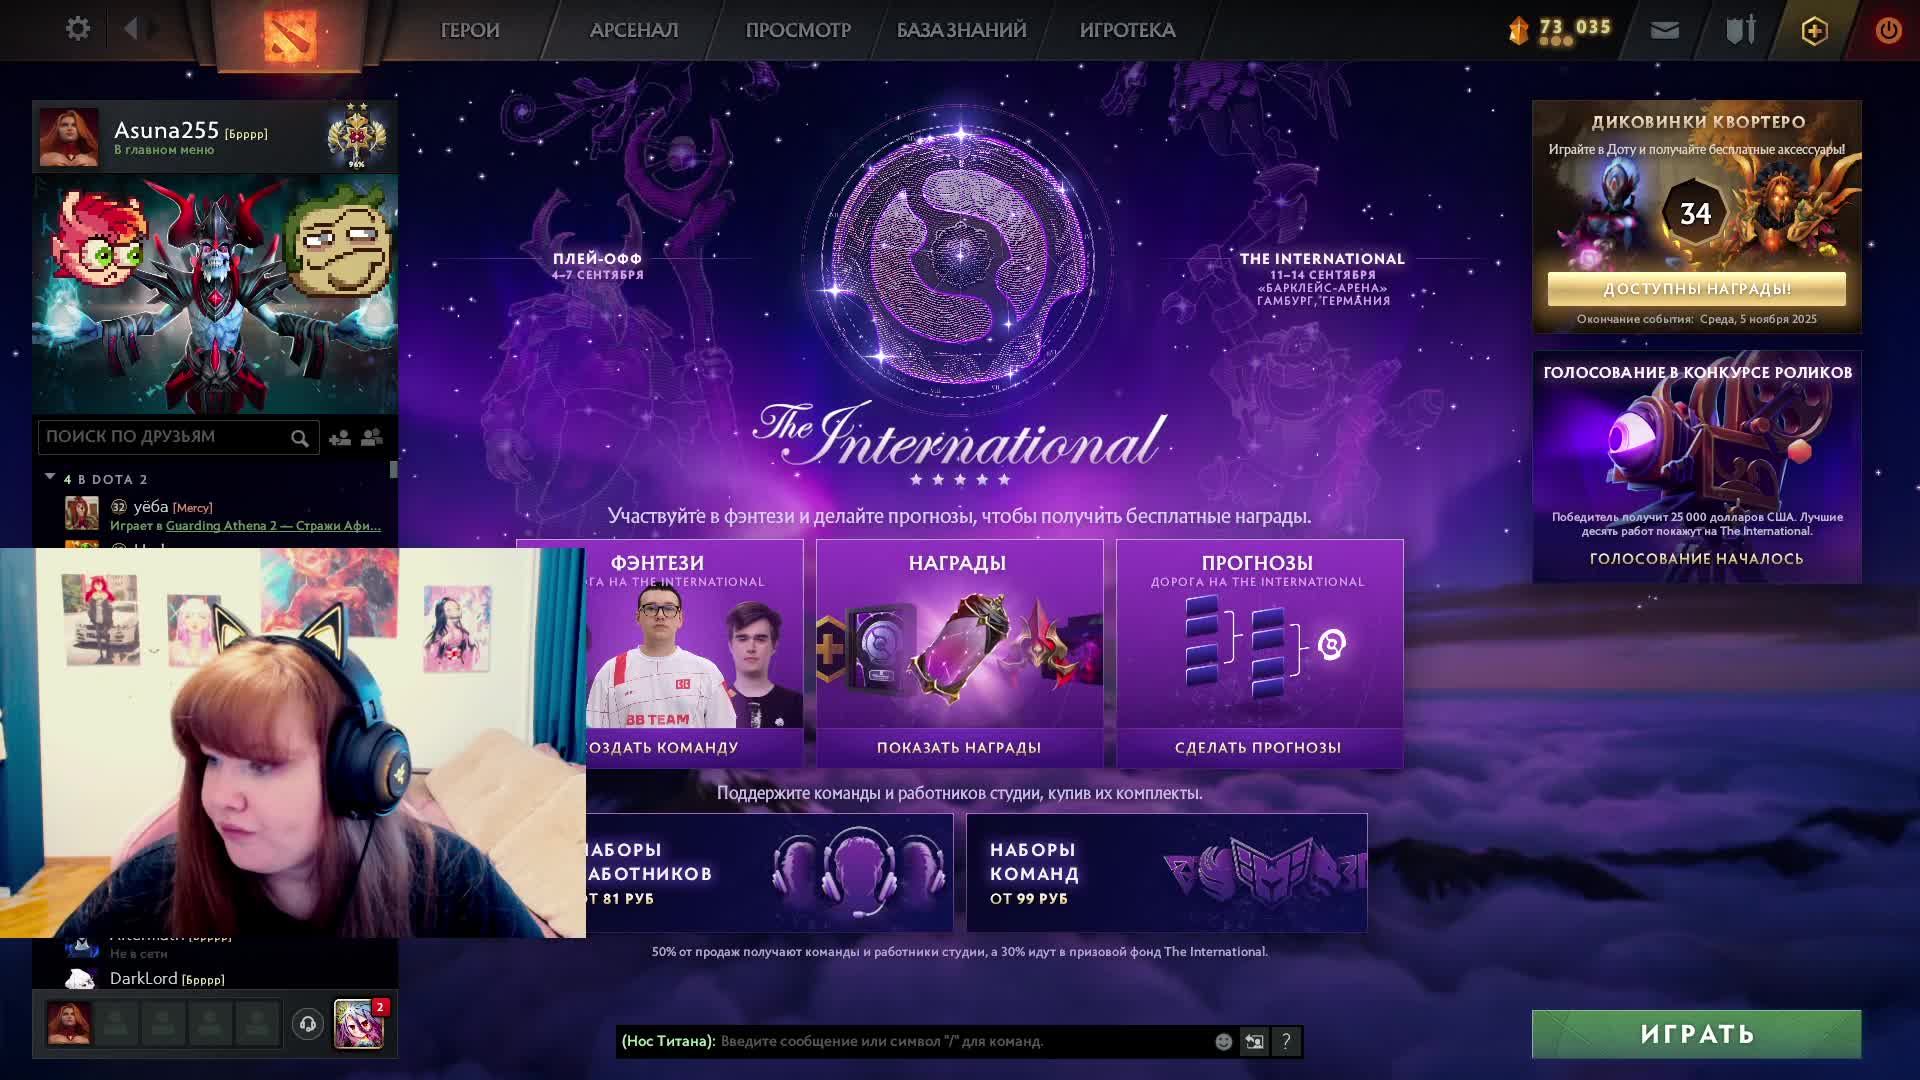Open the shield and sword armory icon
The width and height of the screenshot is (1920, 1080).
pos(1740,30)
